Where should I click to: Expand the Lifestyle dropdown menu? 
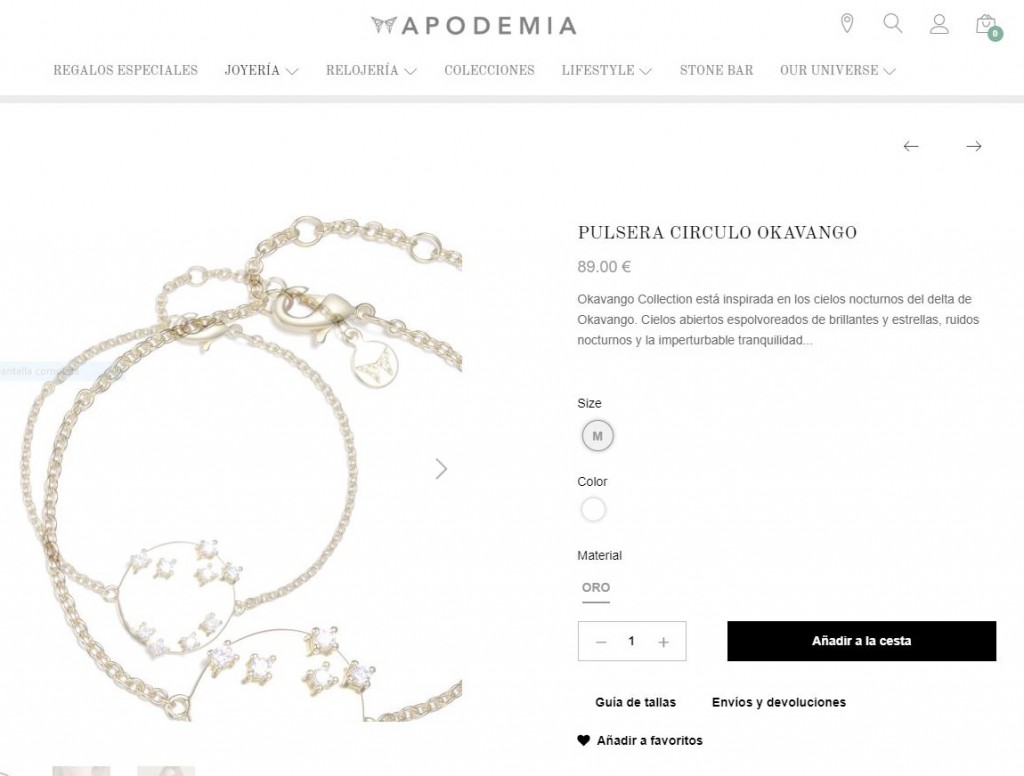click(607, 71)
